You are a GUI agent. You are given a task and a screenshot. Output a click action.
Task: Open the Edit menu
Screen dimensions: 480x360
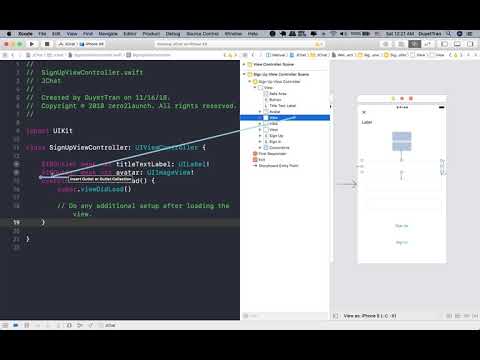pyautogui.click(x=56, y=34)
